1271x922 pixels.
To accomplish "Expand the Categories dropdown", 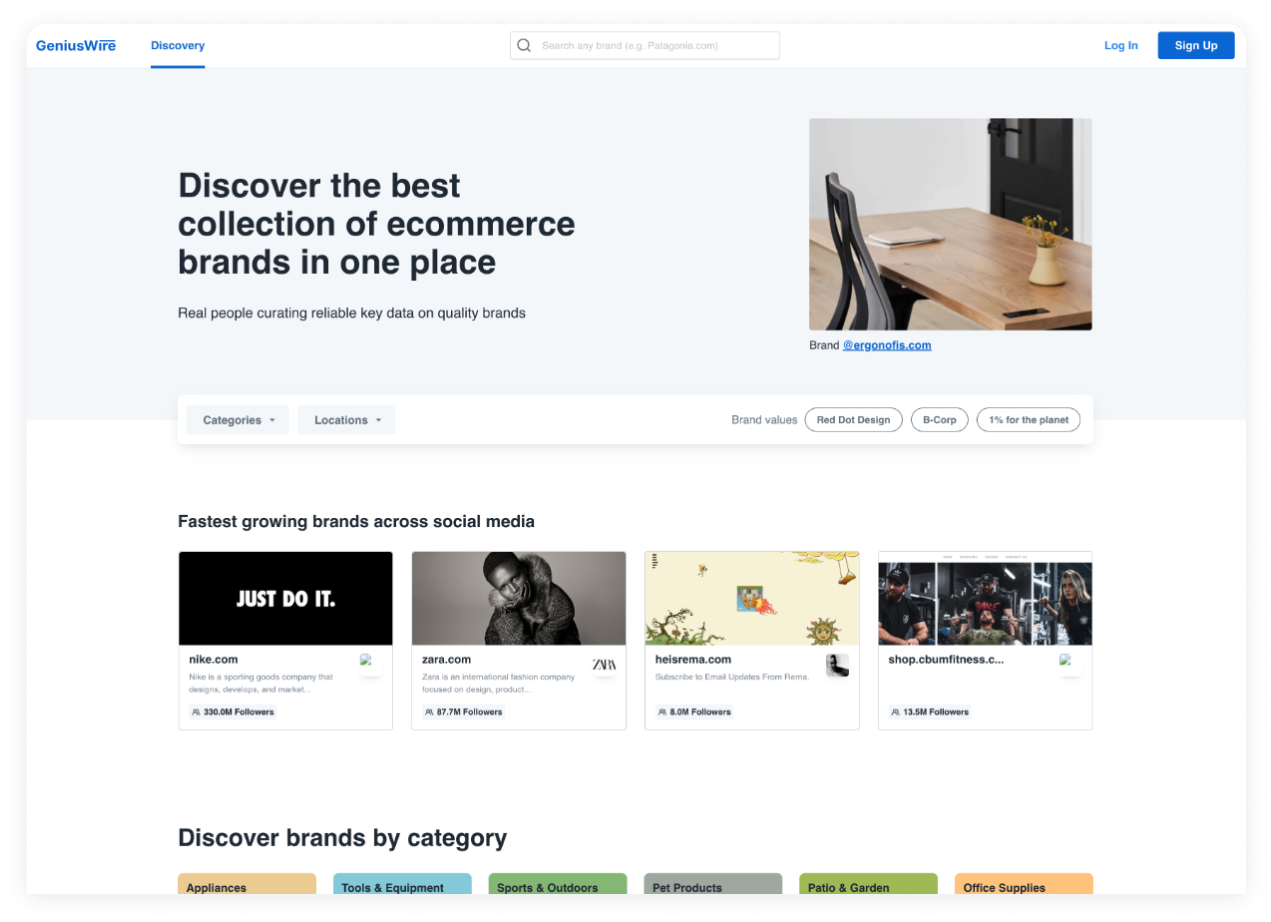I will [x=238, y=420].
